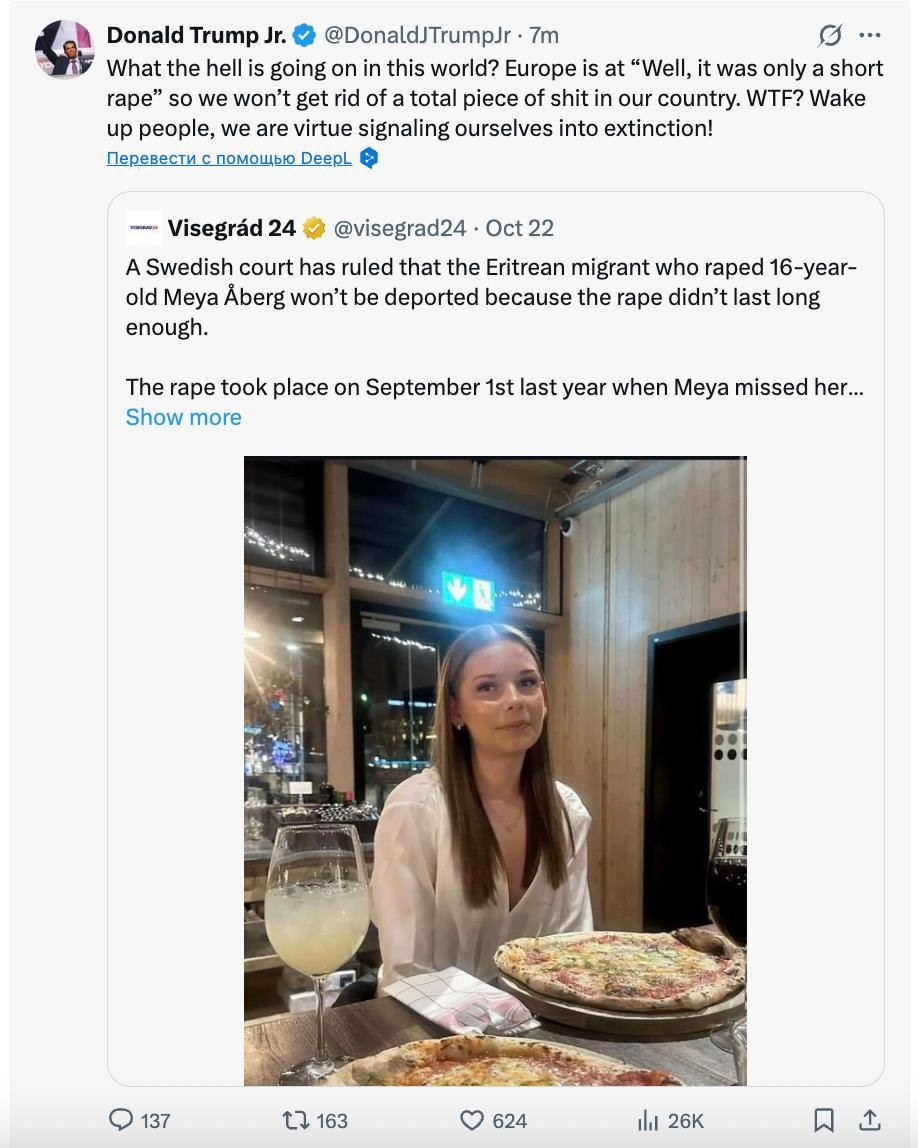Click Donald Trump Jr. profile avatar
The height and width of the screenshot is (1148, 918).
[x=65, y=47]
